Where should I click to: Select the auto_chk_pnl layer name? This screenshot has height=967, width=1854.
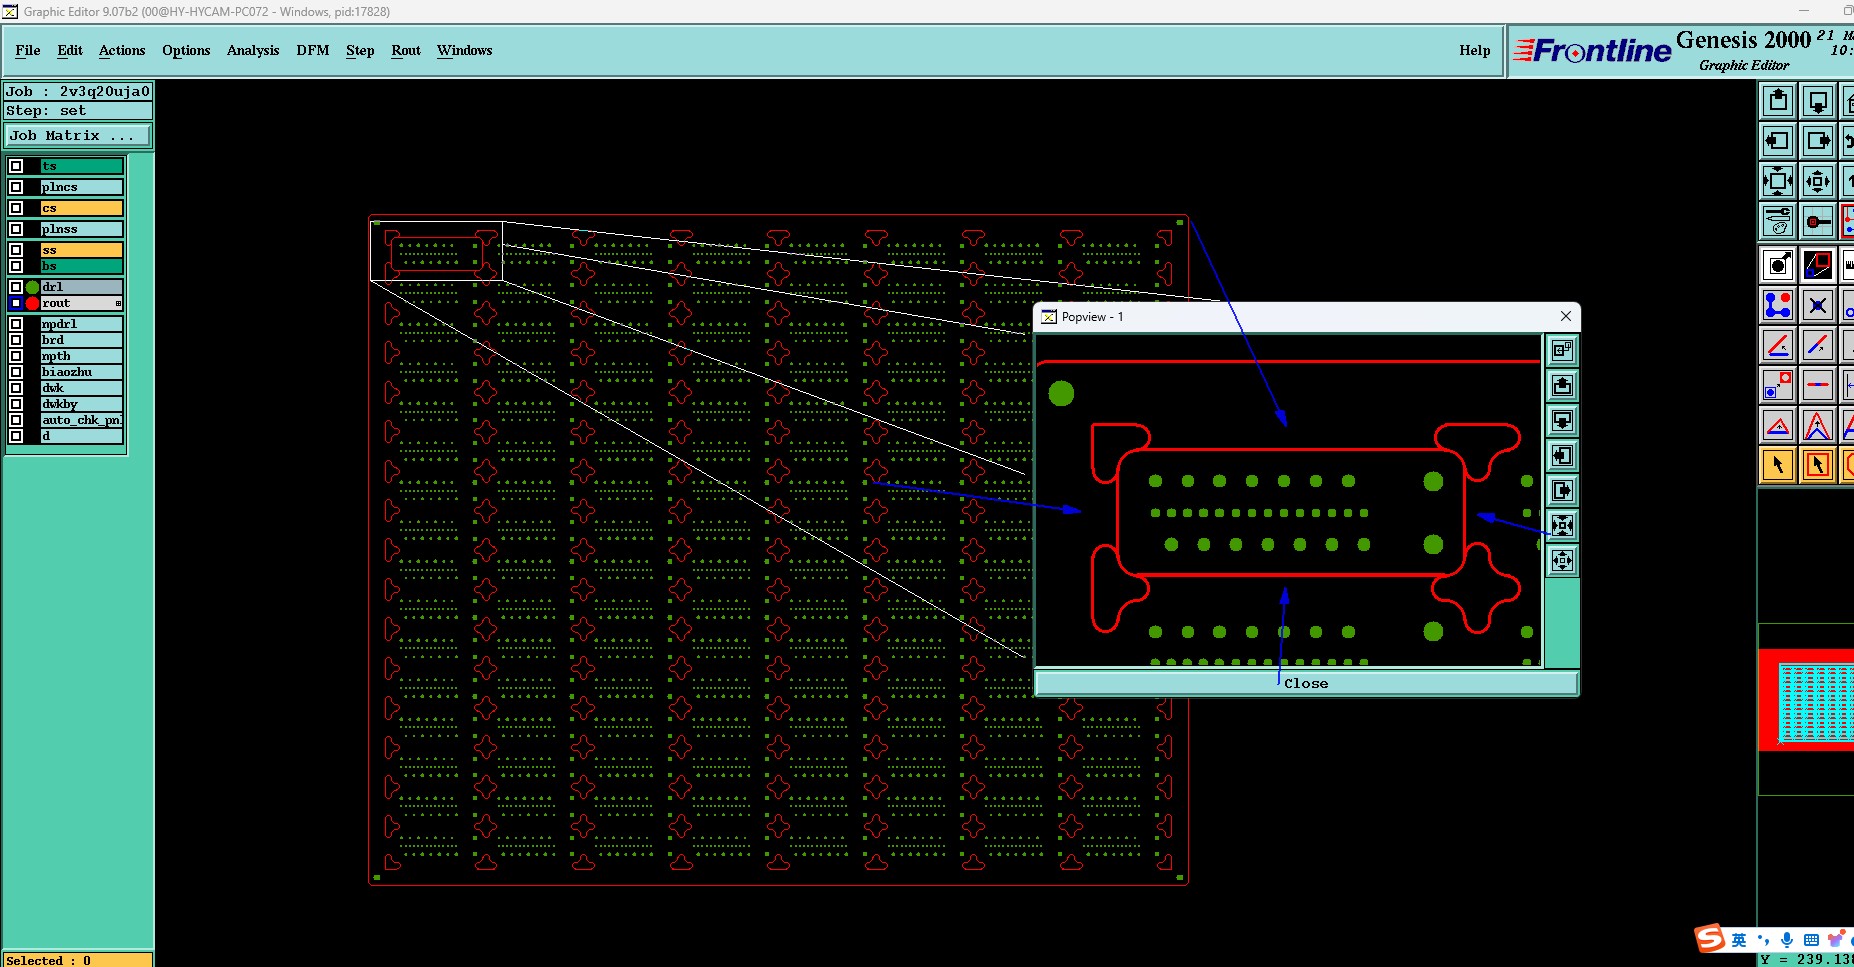pos(82,420)
